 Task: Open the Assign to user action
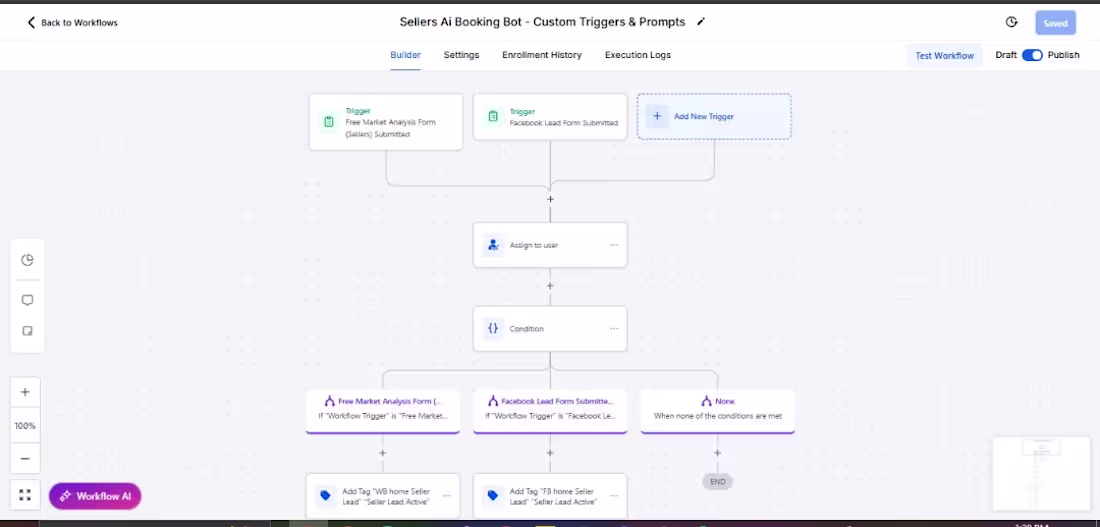(x=550, y=245)
